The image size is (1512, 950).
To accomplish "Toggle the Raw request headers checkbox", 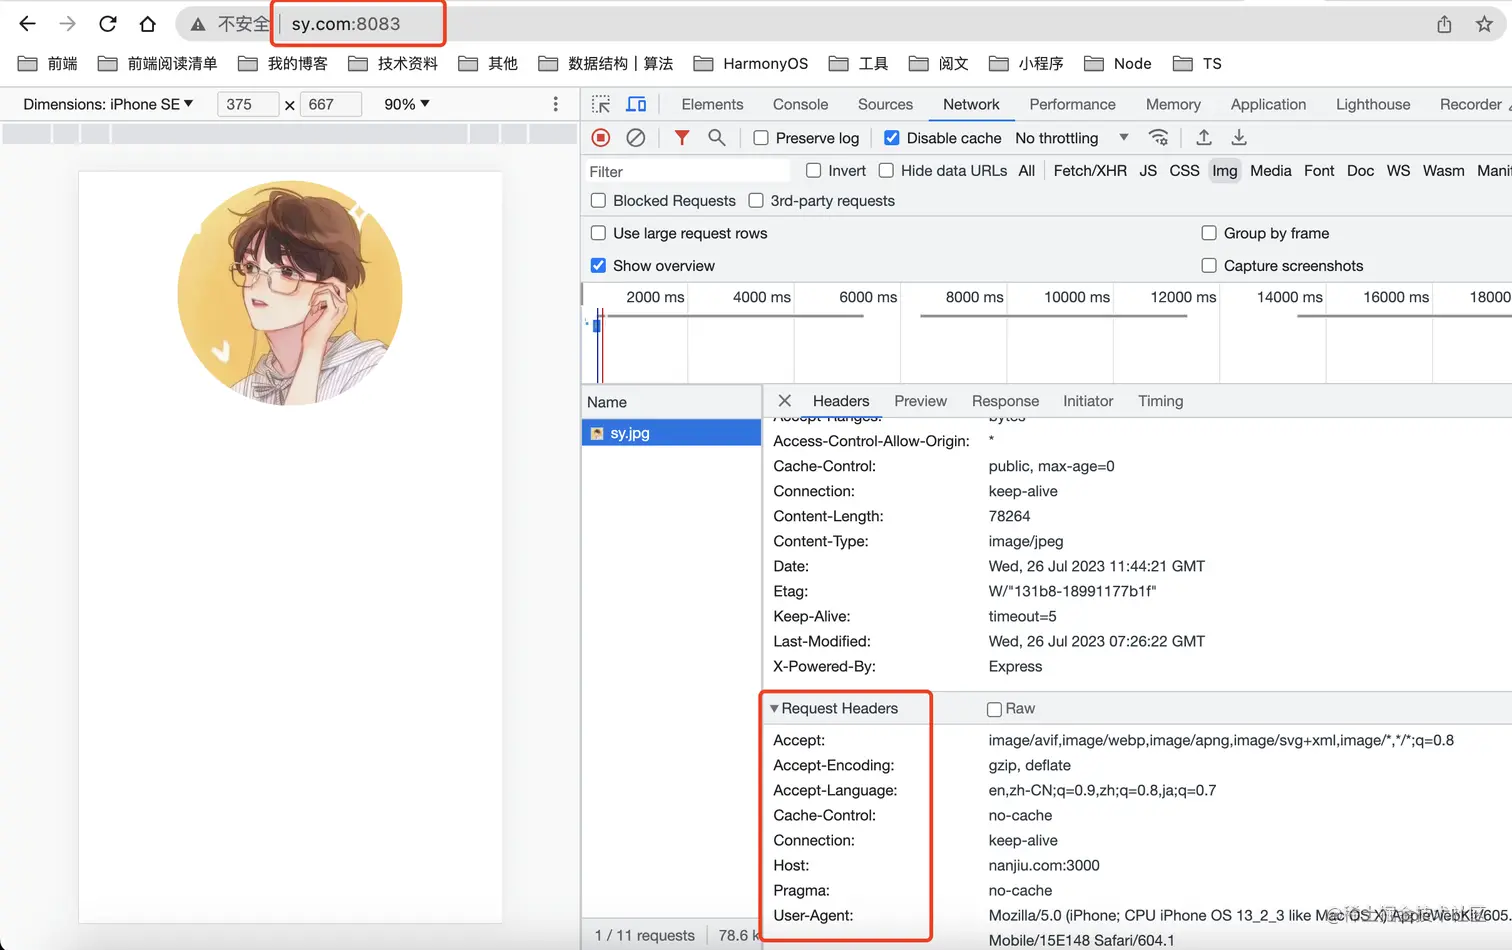I will [x=994, y=709].
